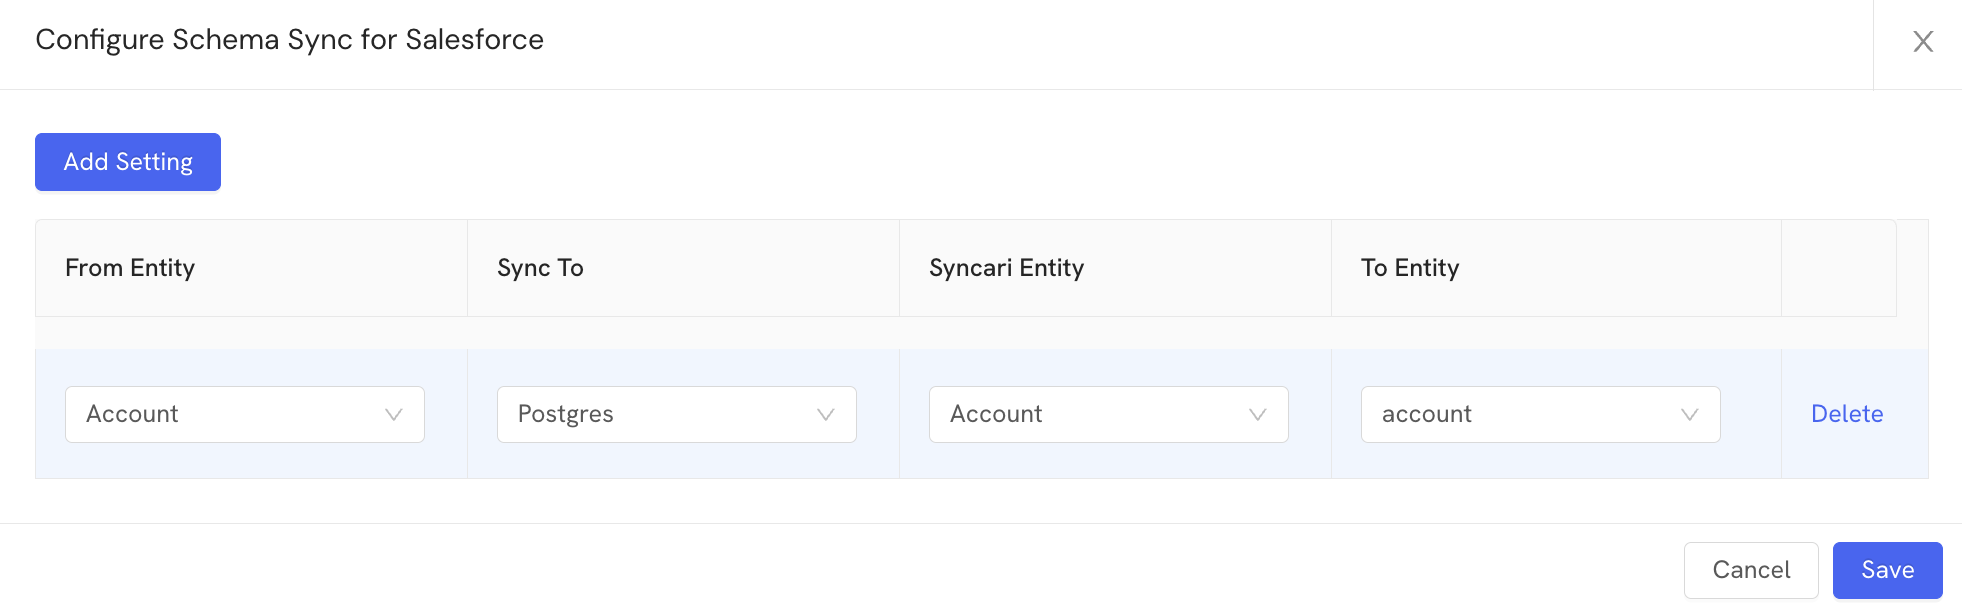Select the highlighted Account setting row background
This screenshot has height=610, width=1962.
[x=982, y=414]
